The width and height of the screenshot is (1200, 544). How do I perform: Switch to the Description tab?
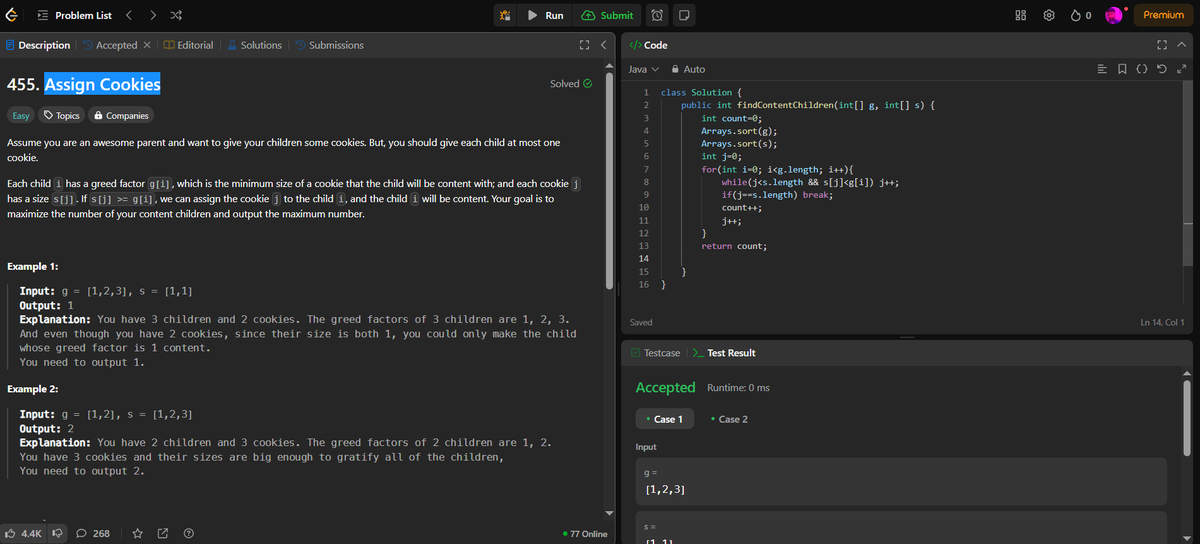(38, 45)
